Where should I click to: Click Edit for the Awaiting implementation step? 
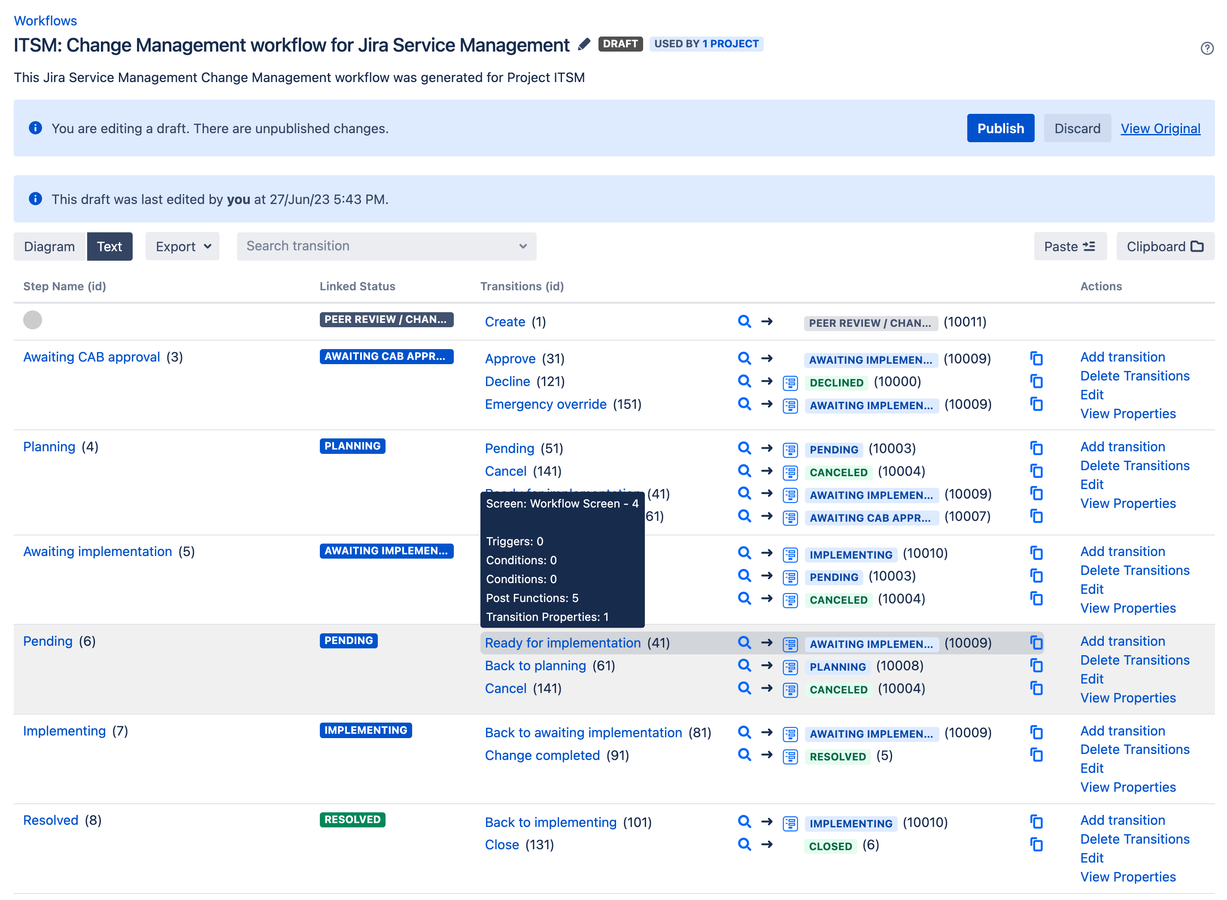click(x=1092, y=589)
